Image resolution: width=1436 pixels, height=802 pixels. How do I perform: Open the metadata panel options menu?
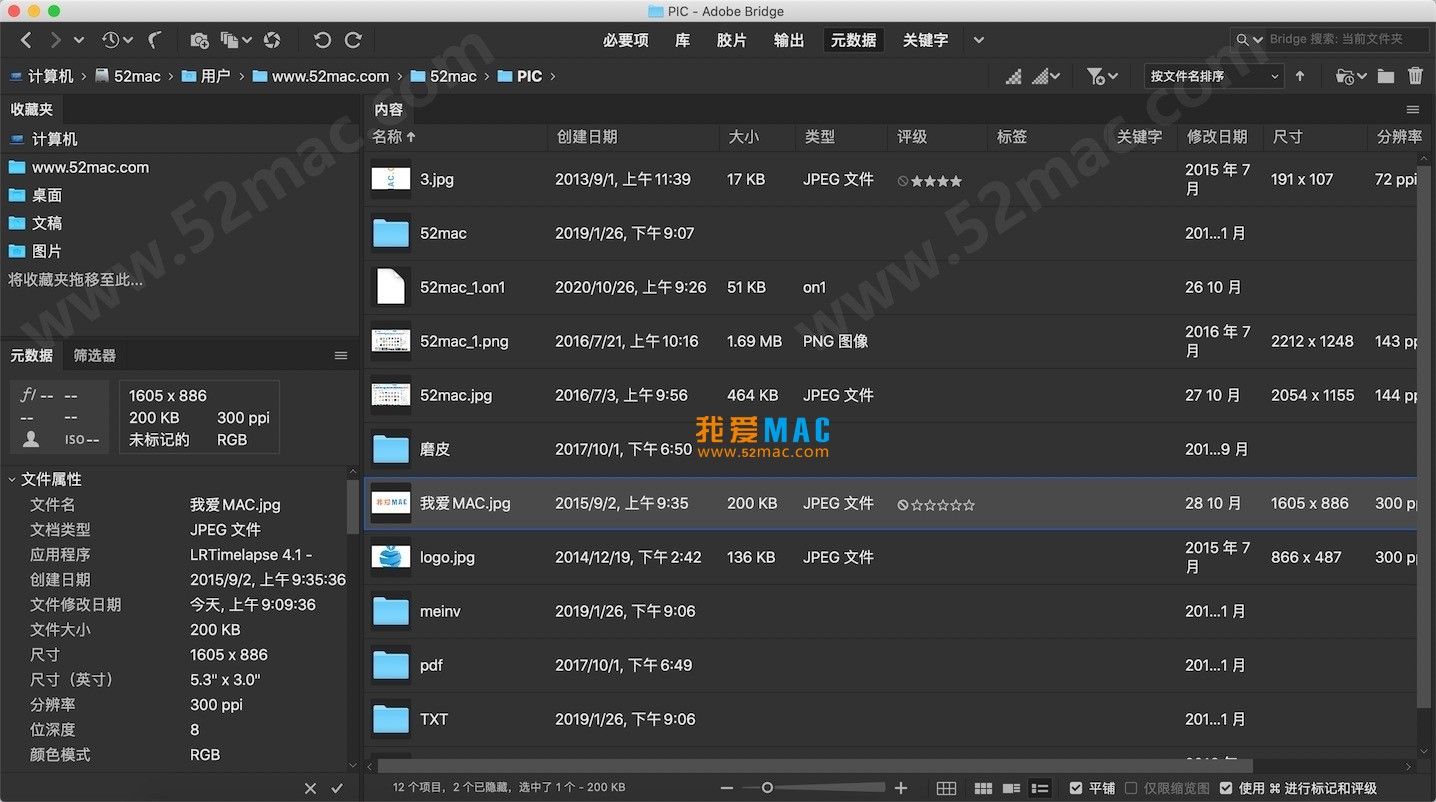coord(341,356)
